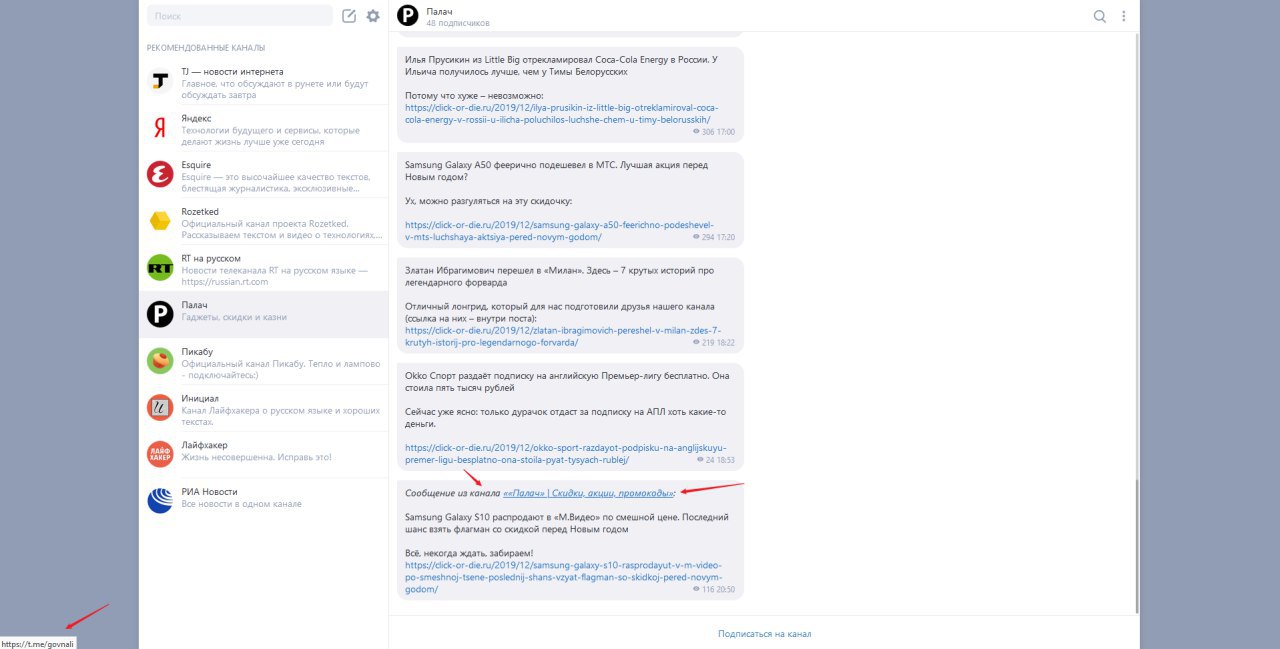The width and height of the screenshot is (1280, 649).
Task: Select the Пикабу channel title
Action: point(197,352)
